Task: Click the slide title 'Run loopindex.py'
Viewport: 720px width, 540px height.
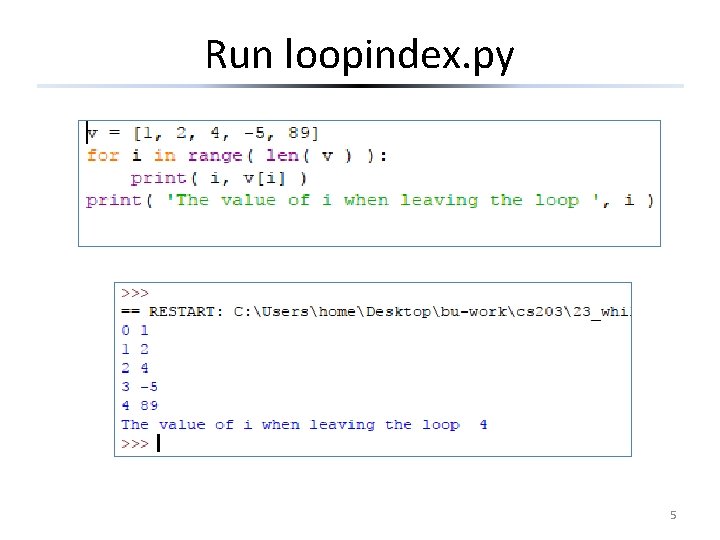Action: tap(360, 56)
